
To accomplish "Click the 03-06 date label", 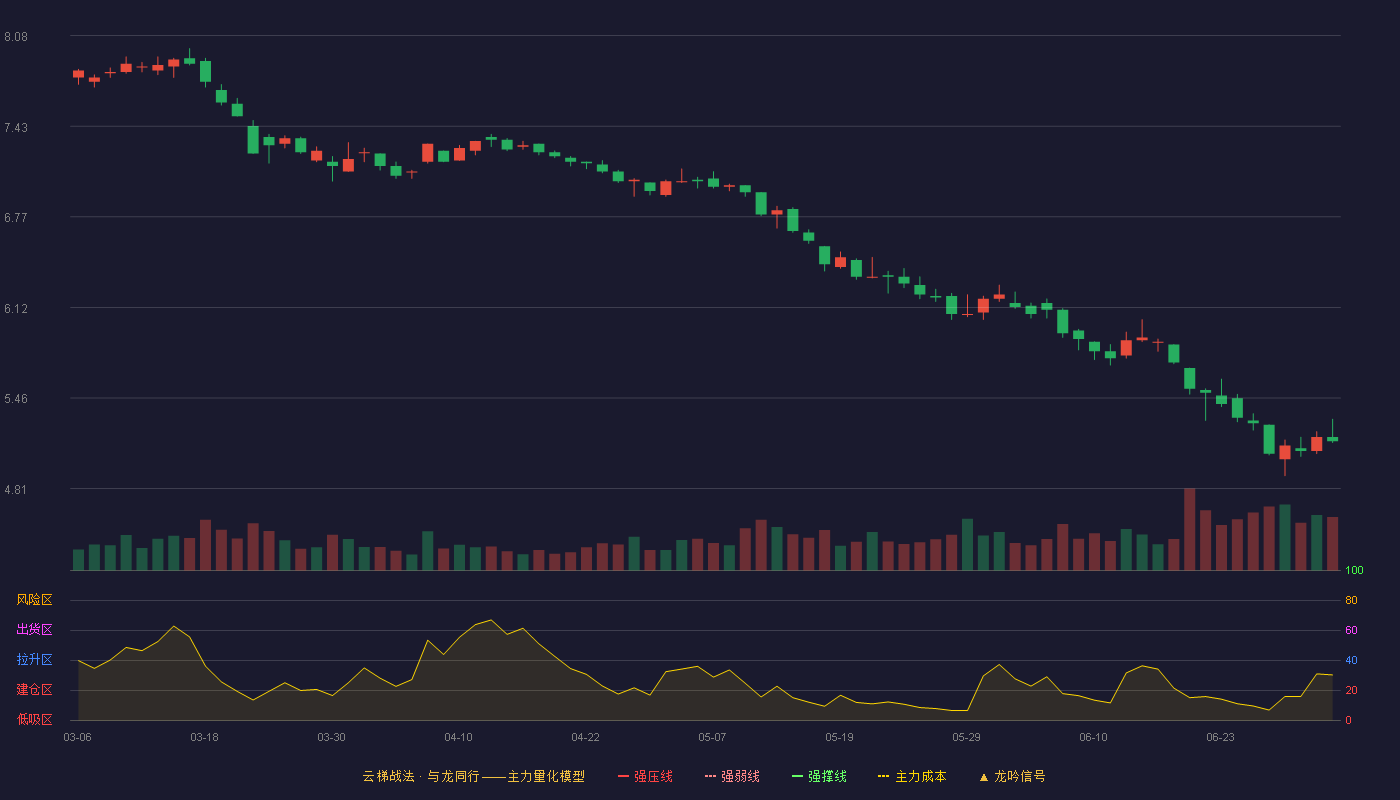I will [x=78, y=737].
